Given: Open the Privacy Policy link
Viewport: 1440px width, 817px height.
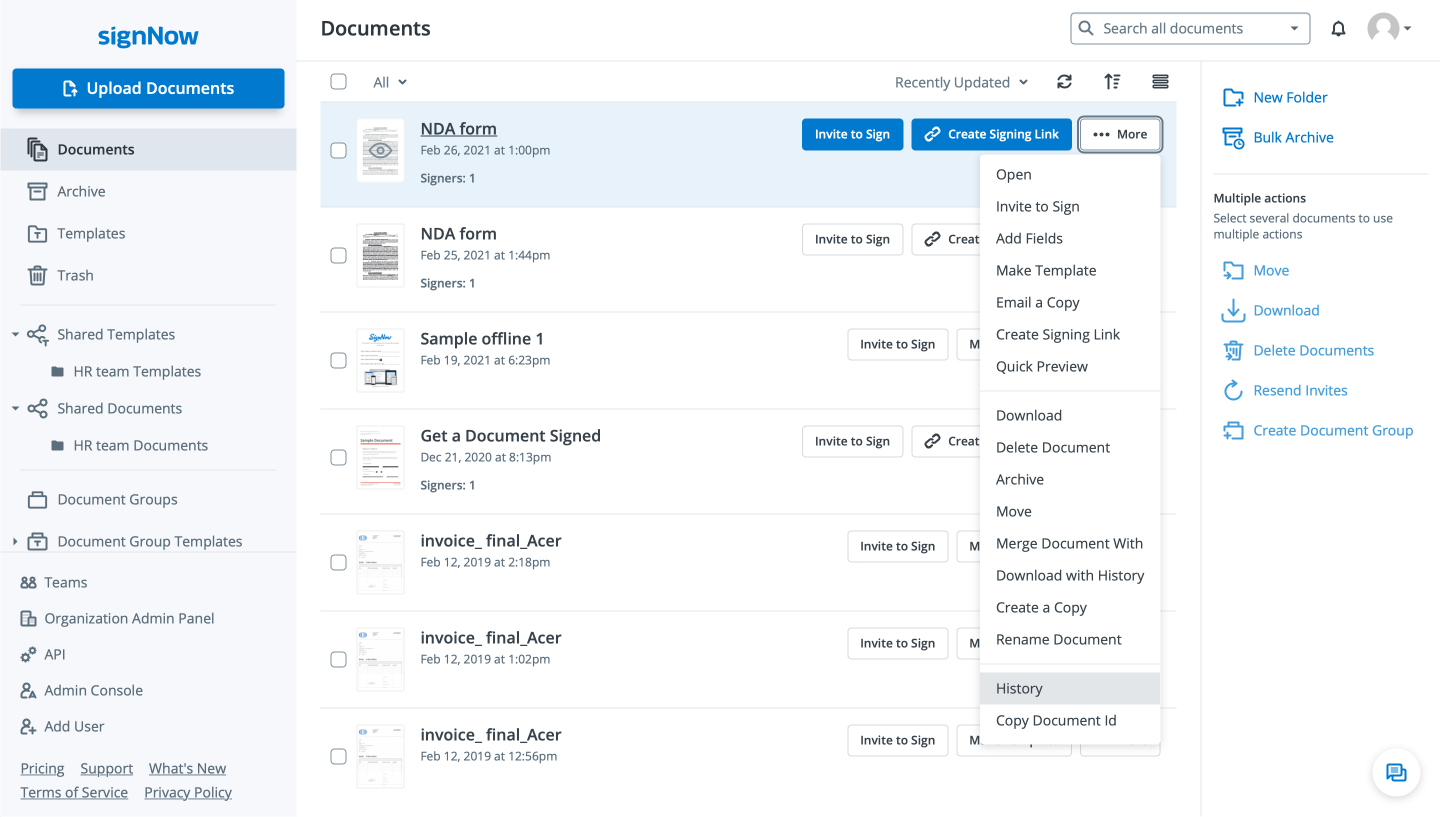Looking at the screenshot, I should (x=188, y=792).
